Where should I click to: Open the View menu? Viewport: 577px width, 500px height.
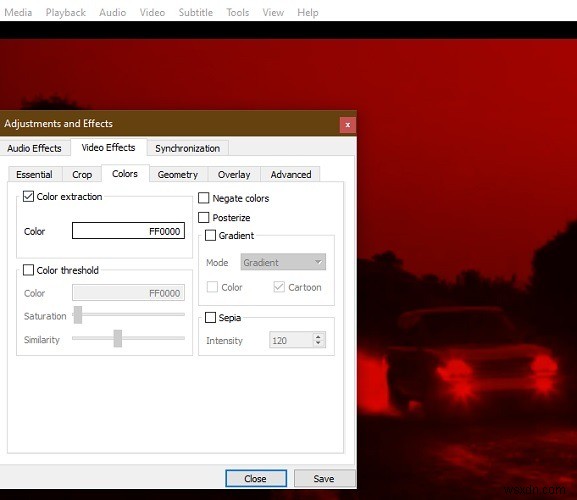(x=273, y=13)
